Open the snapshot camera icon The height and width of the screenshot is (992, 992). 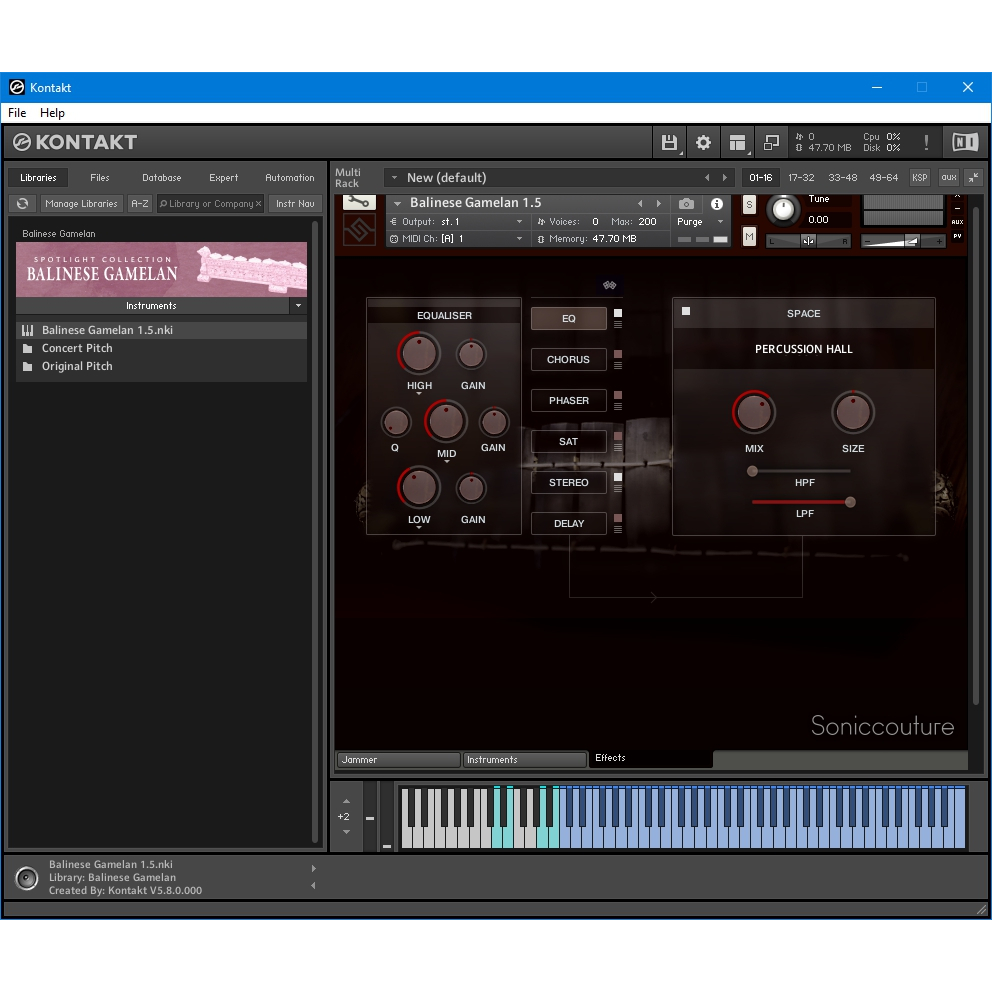point(686,204)
